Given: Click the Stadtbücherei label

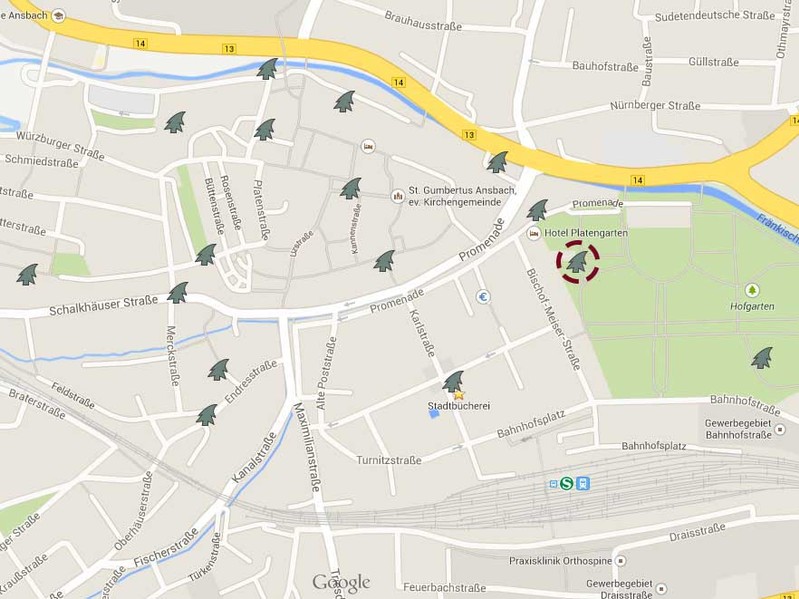Looking at the screenshot, I should 459,406.
